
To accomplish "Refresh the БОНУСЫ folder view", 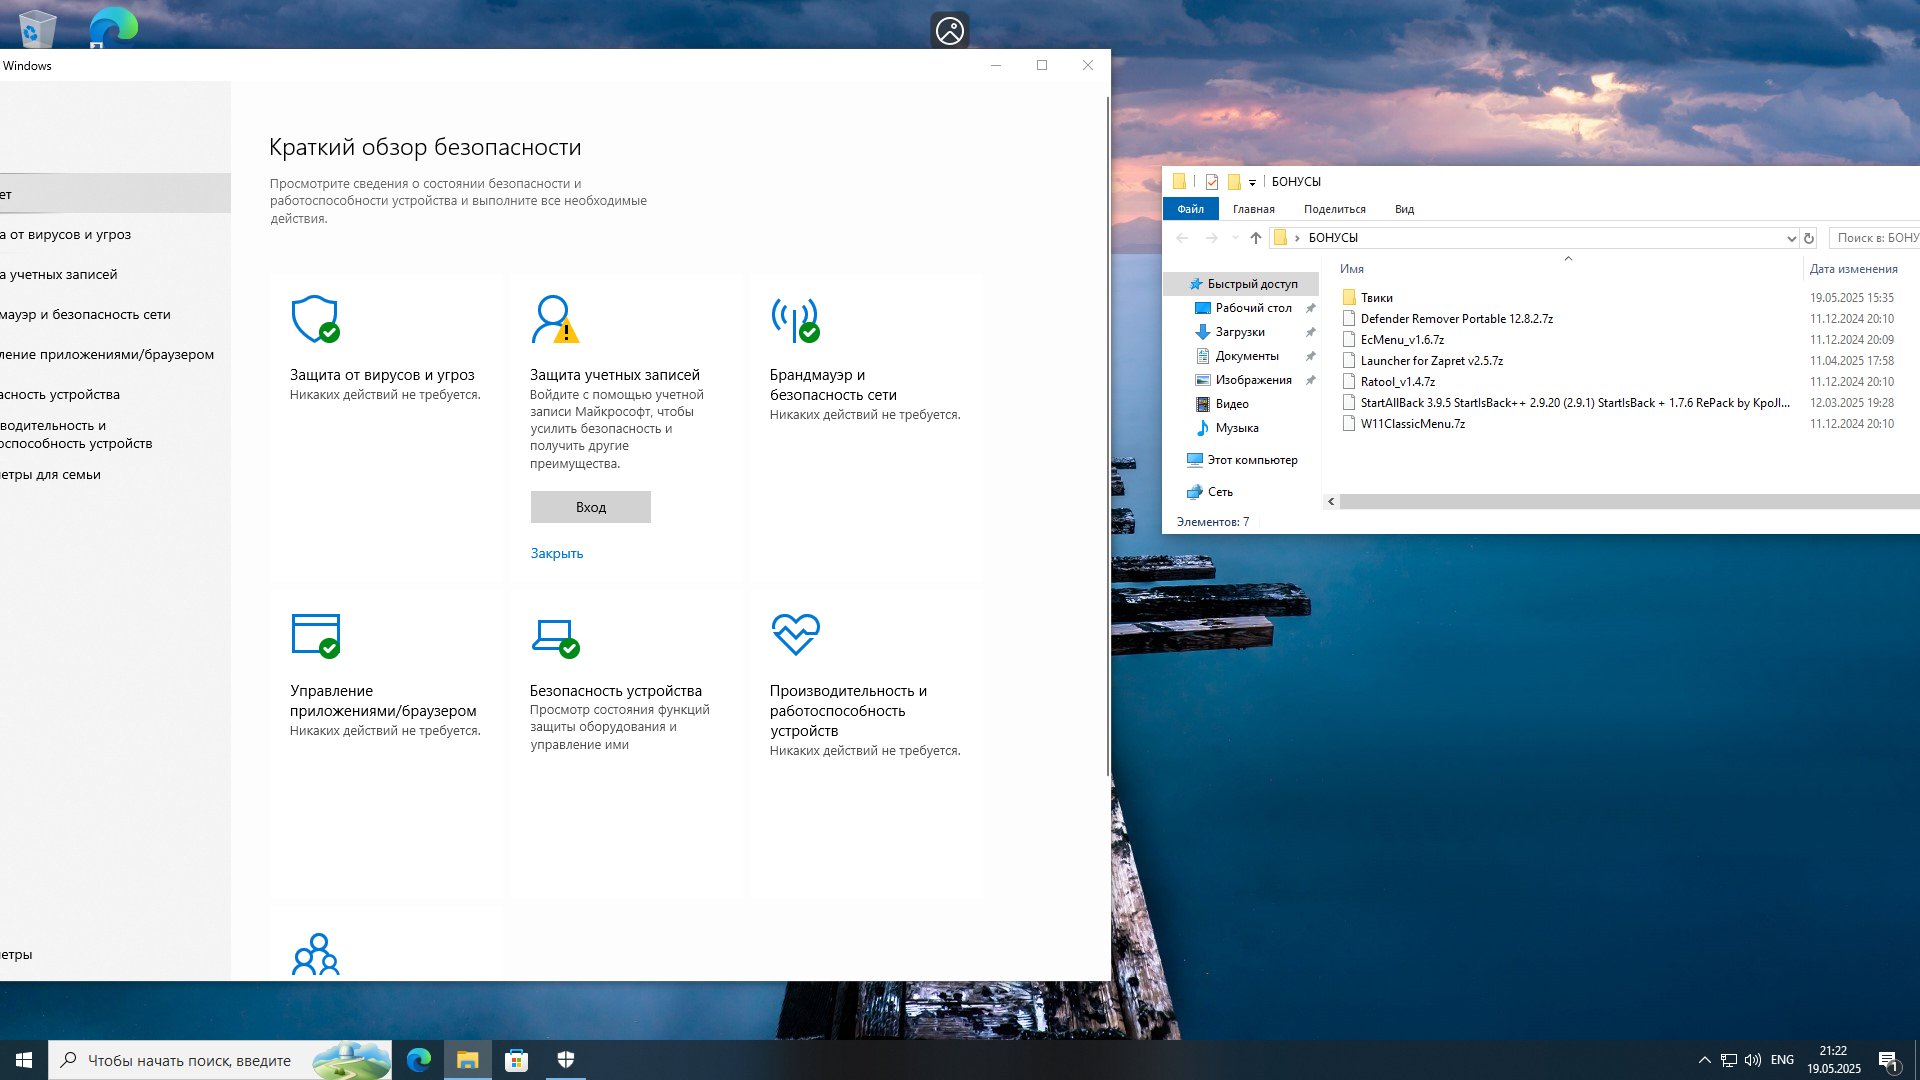I will point(1808,238).
